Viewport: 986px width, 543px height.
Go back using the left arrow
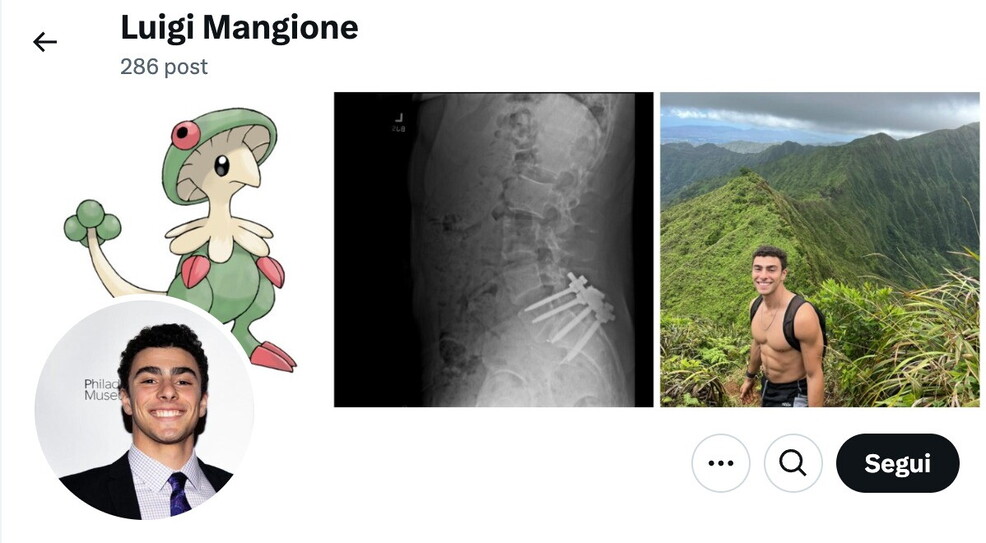(x=45, y=42)
